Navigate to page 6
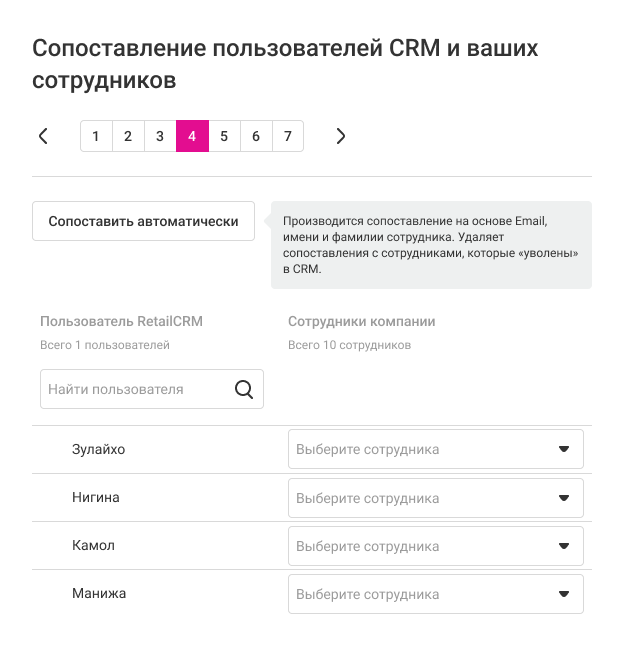Viewport: 624px width, 649px height. point(256,136)
